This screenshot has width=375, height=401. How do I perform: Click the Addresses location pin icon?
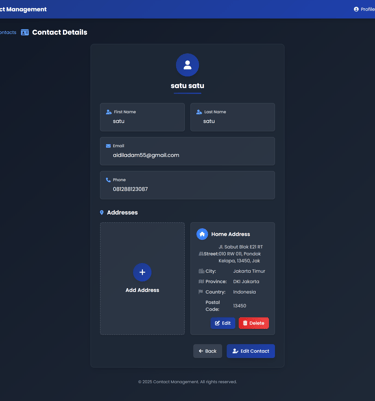[102, 213]
